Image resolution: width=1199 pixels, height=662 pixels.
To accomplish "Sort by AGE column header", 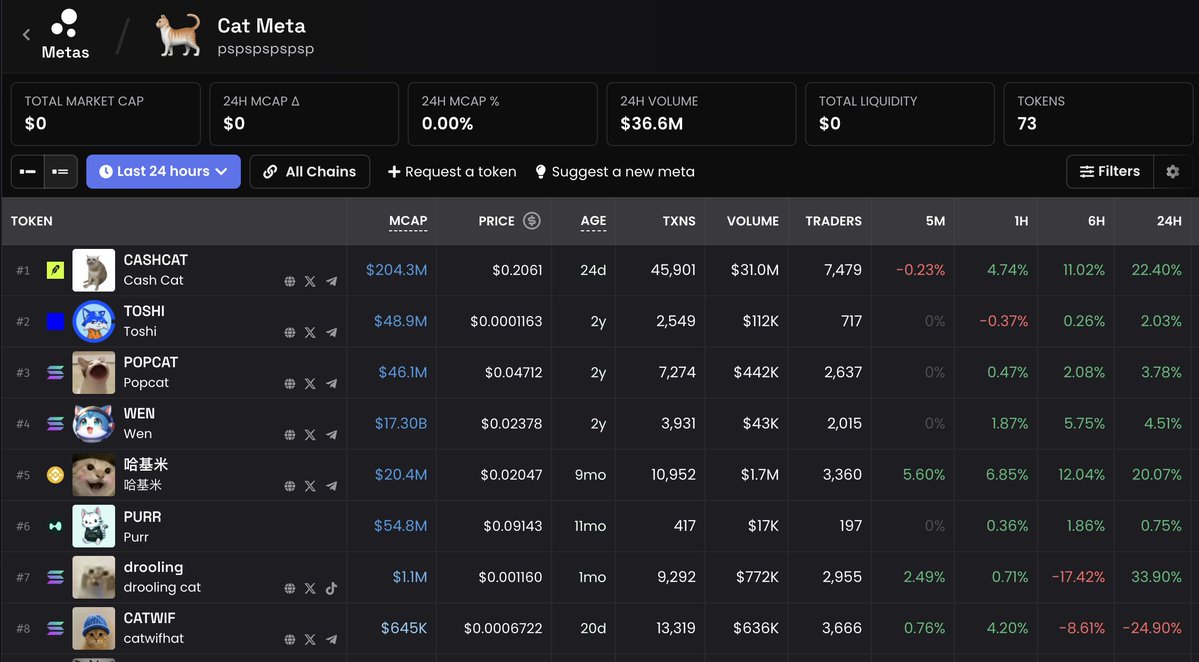I will (x=593, y=221).
